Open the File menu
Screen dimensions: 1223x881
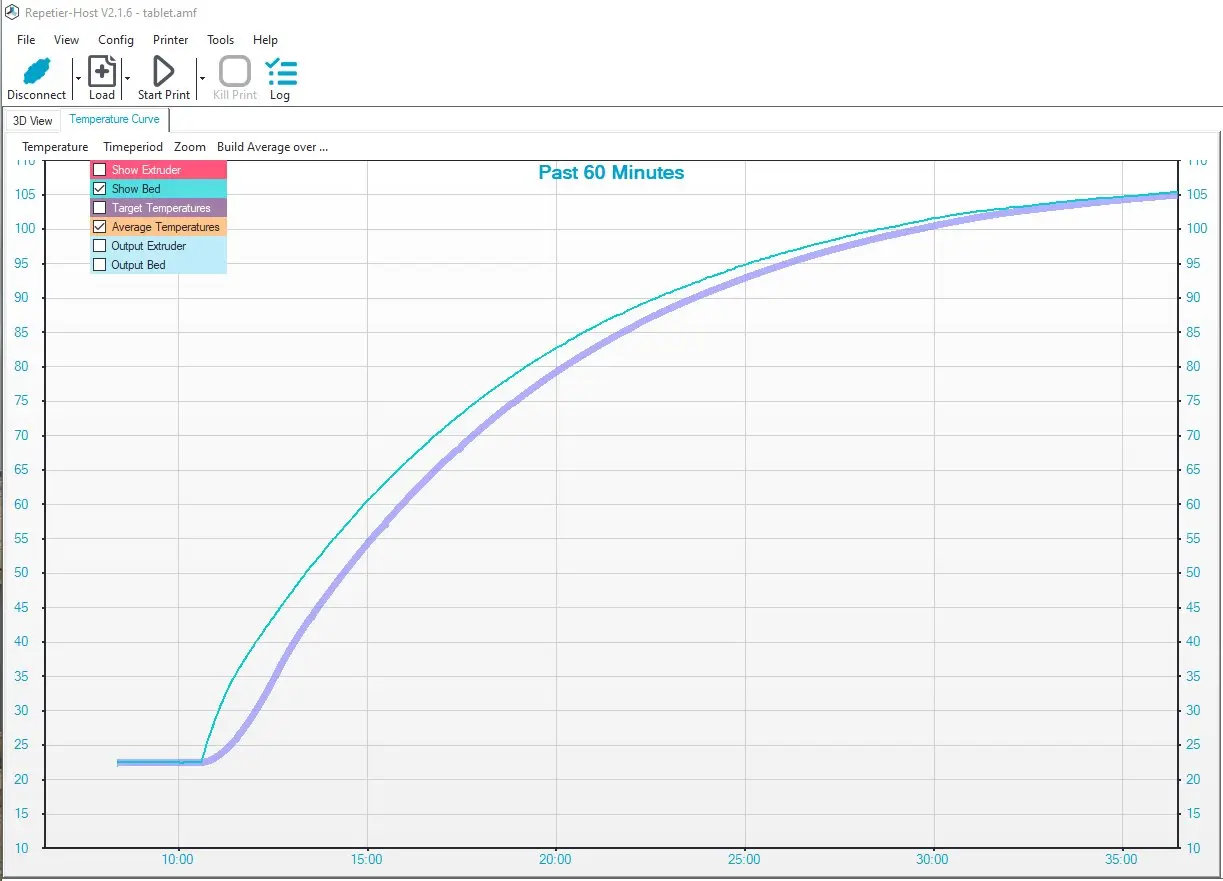pyautogui.click(x=26, y=40)
